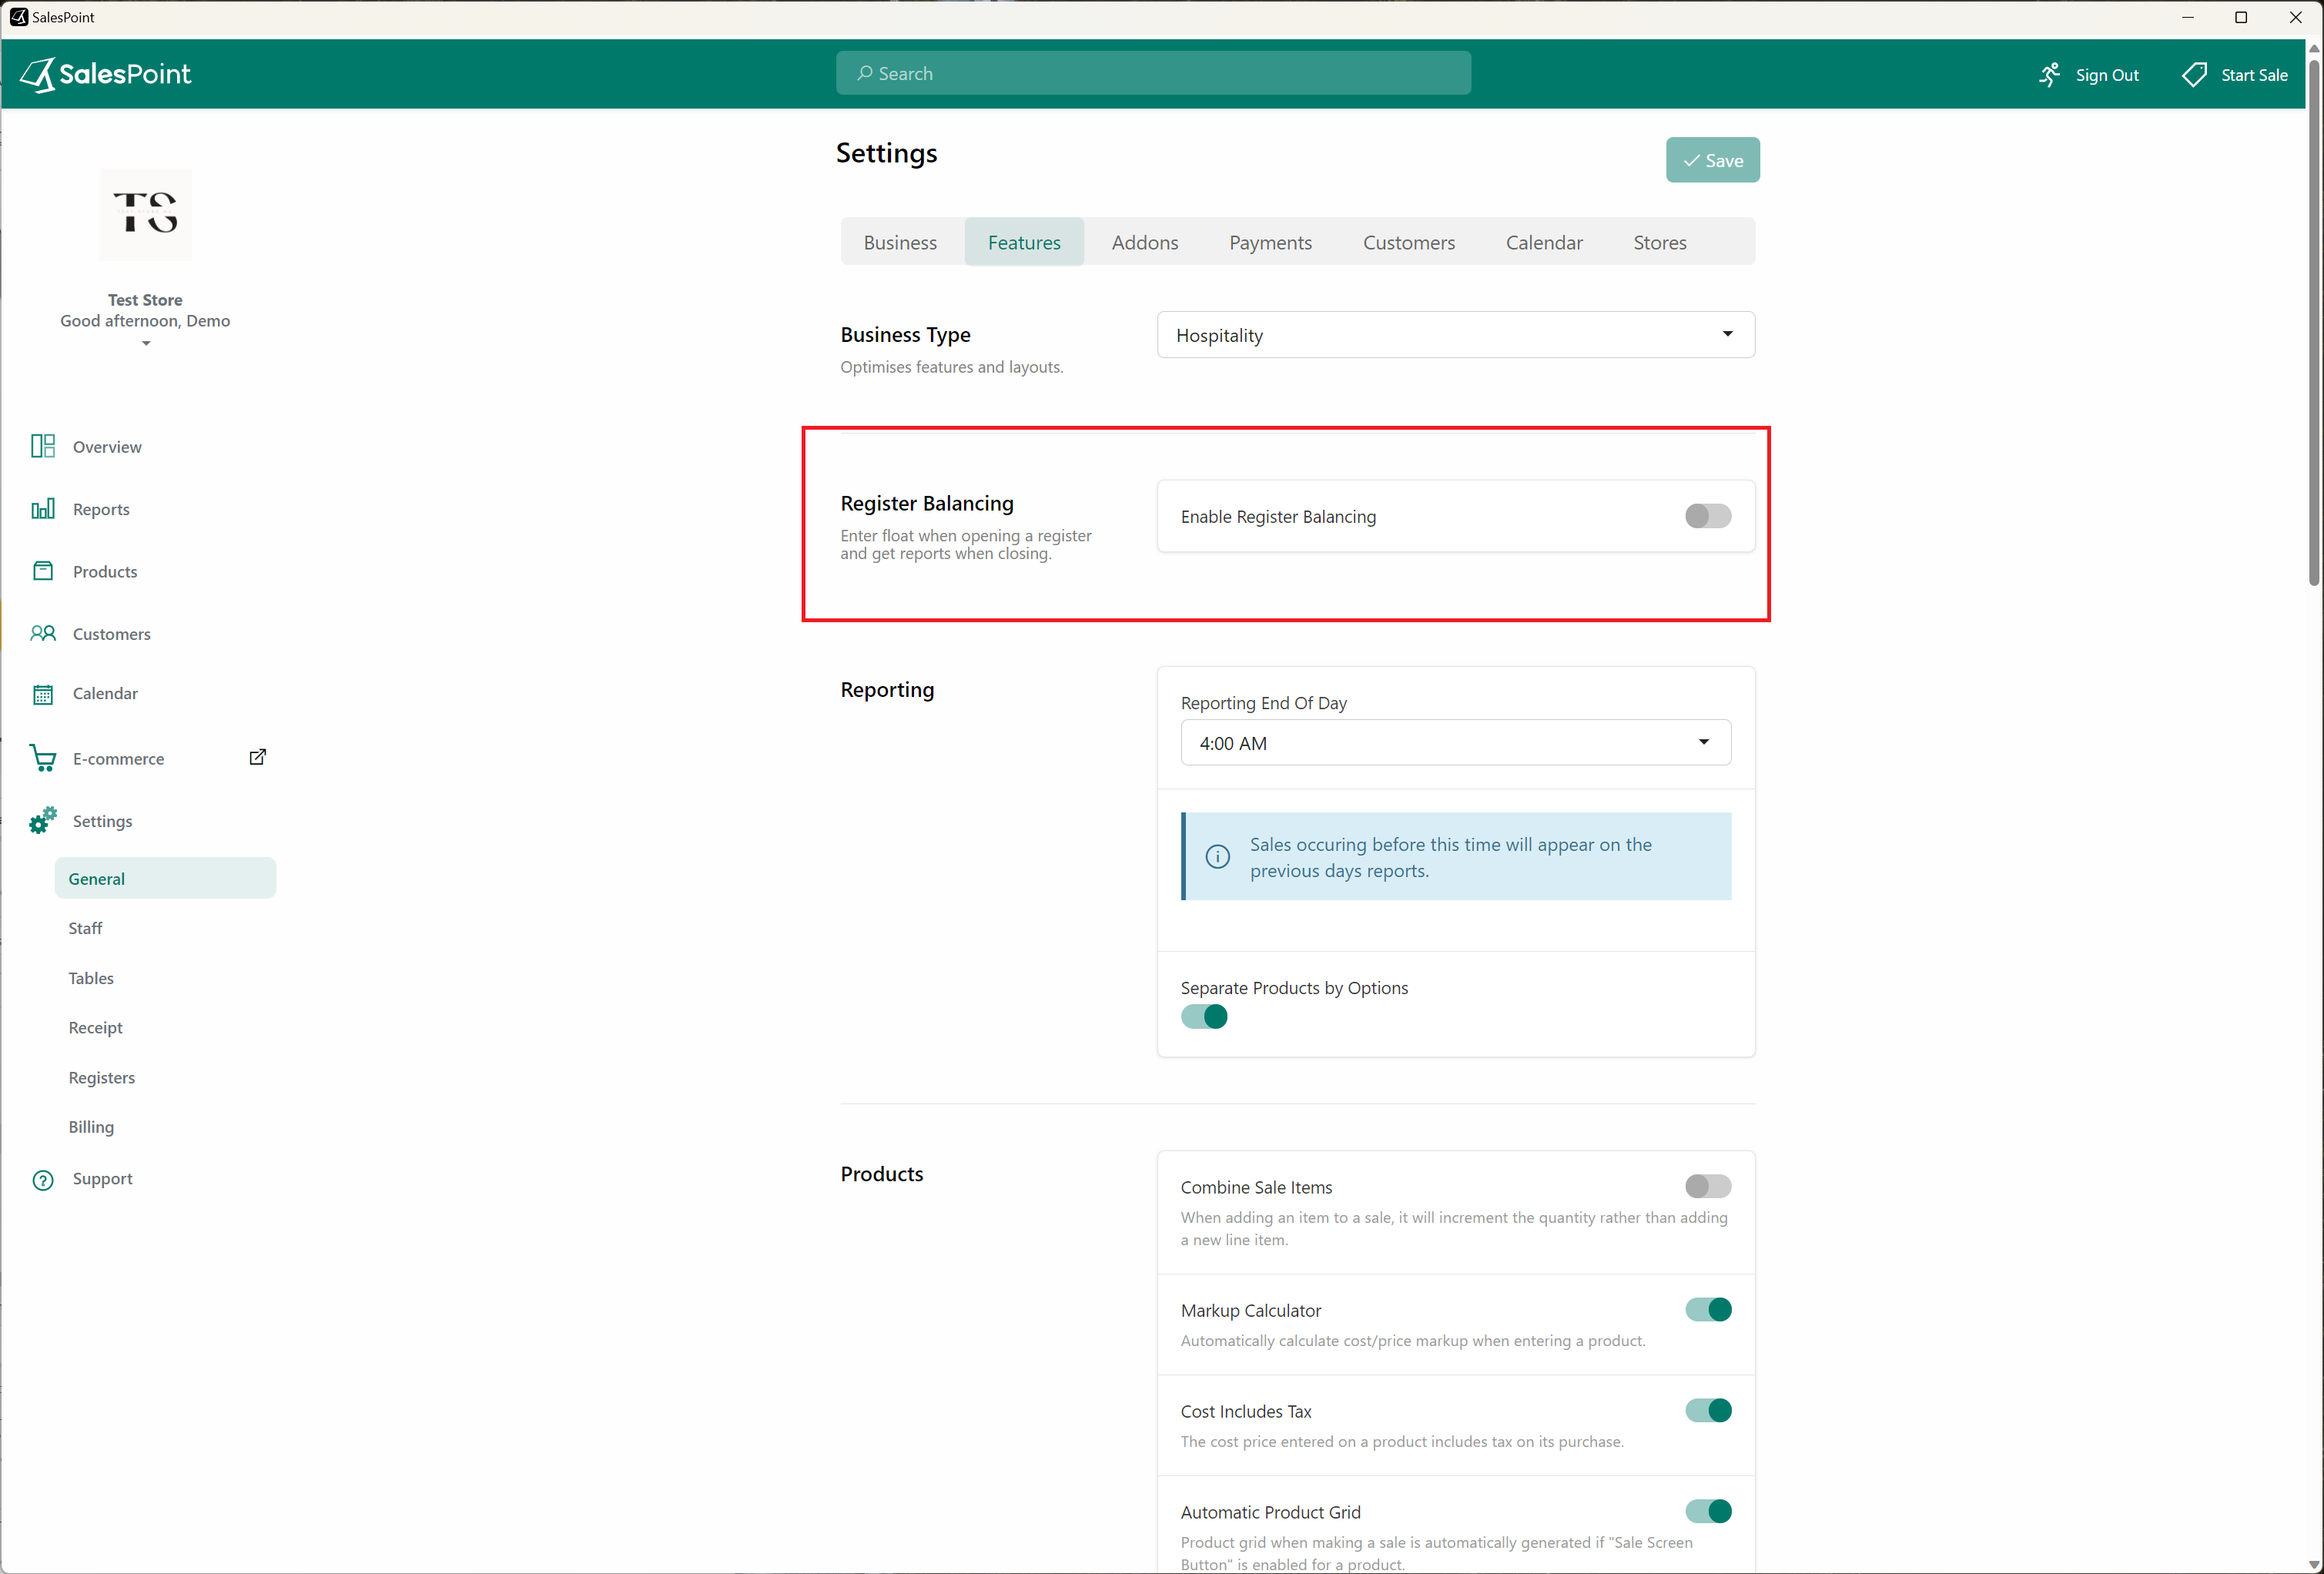
Task: Expand the Test Store account menu
Action: pyautogui.click(x=145, y=343)
